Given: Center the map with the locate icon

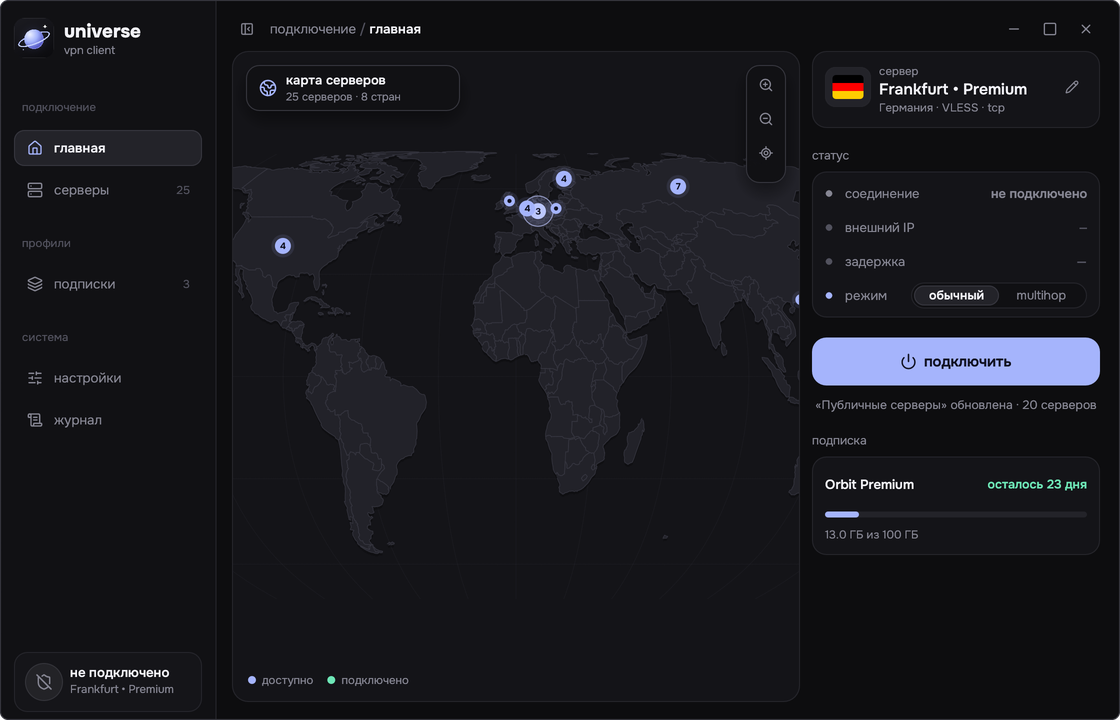Looking at the screenshot, I should point(766,153).
